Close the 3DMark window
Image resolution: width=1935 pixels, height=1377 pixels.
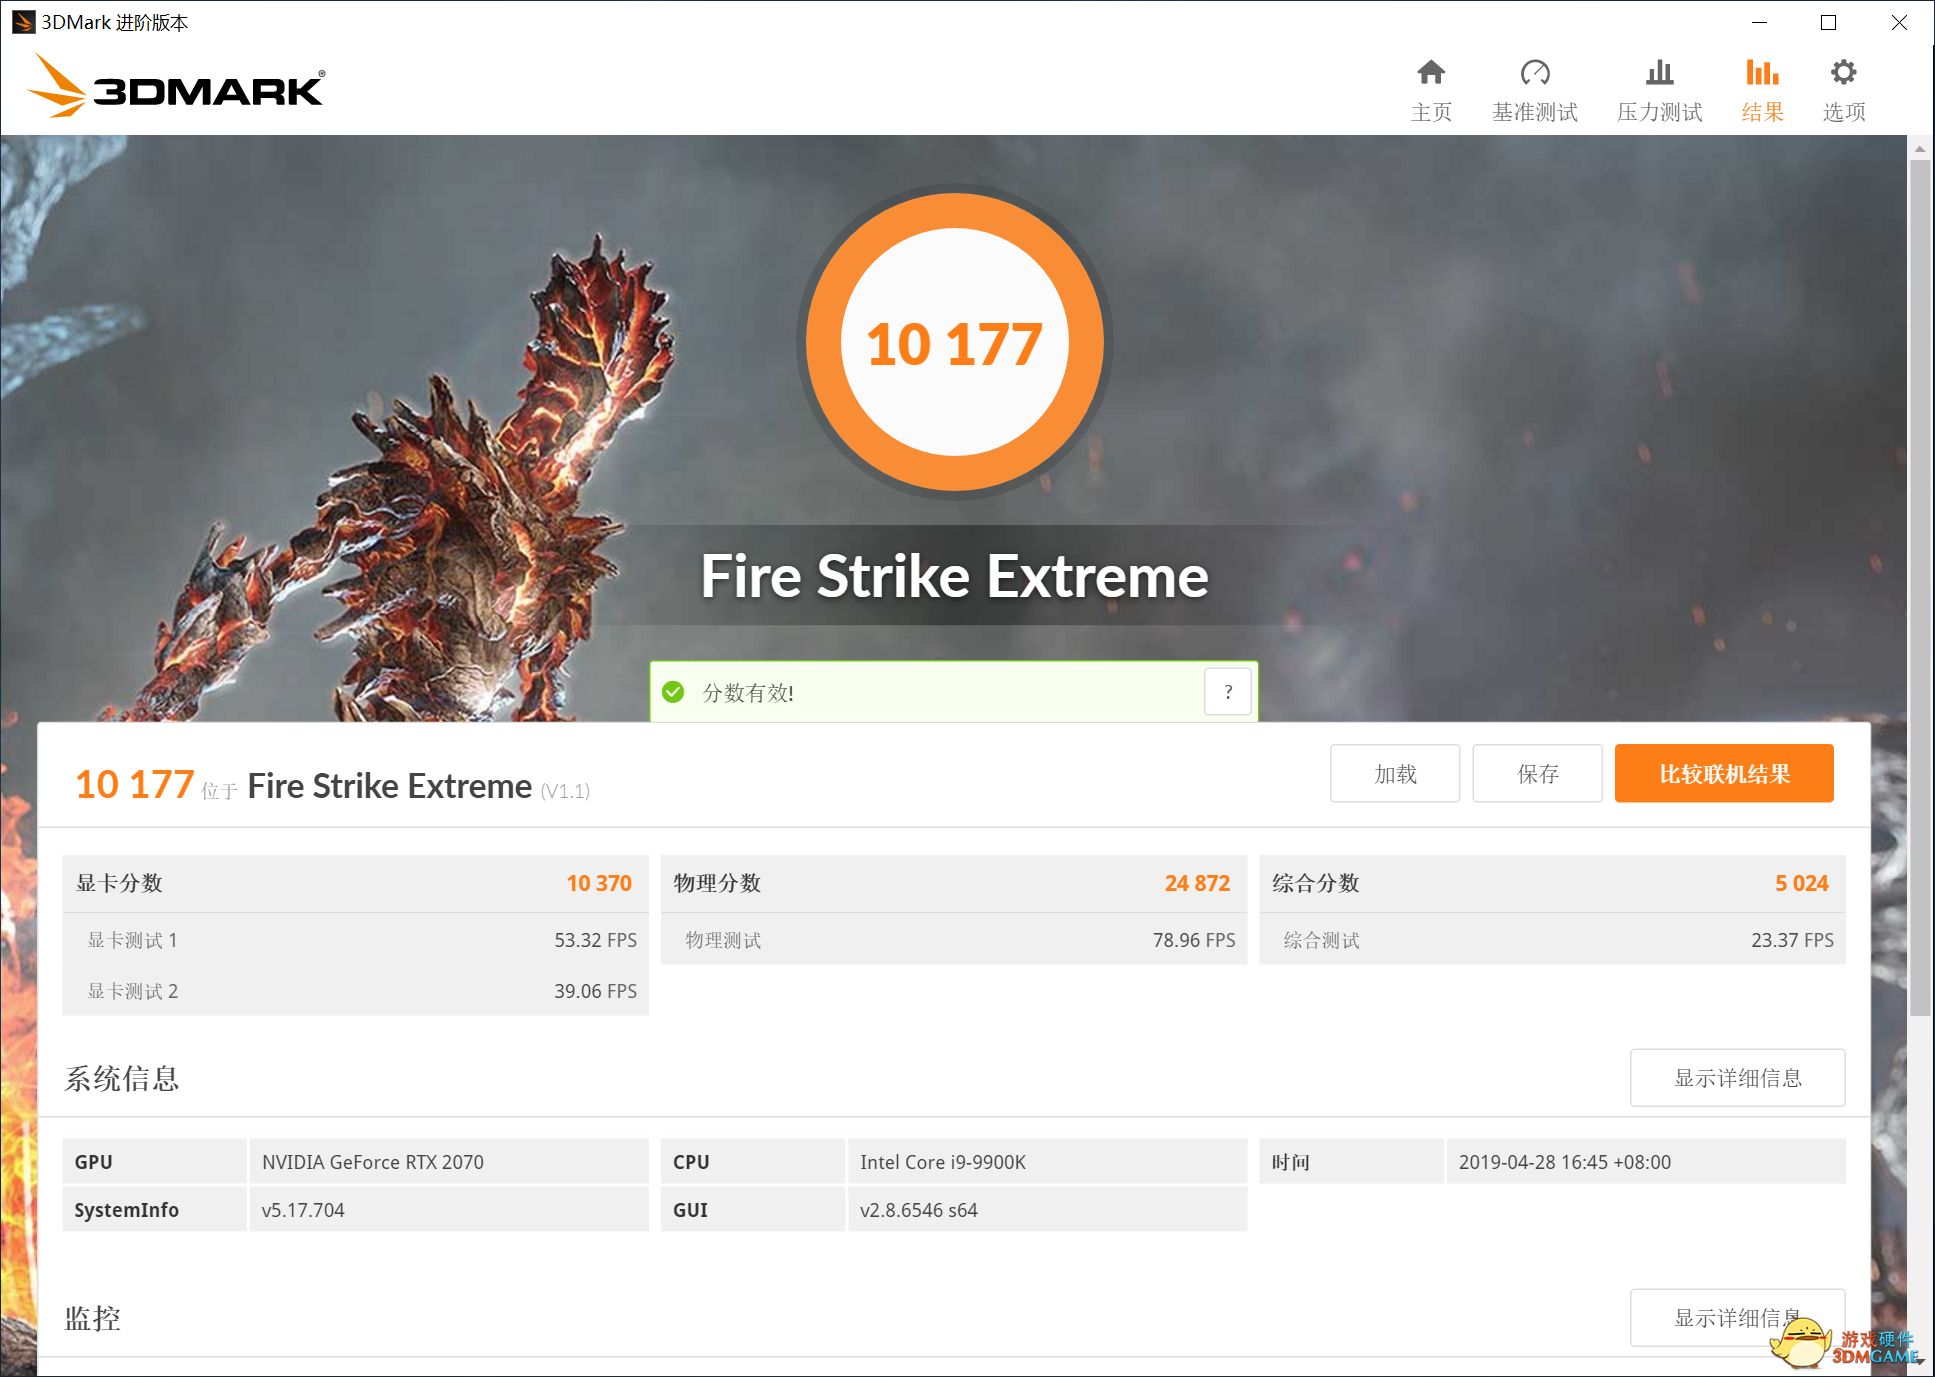pos(1898,22)
